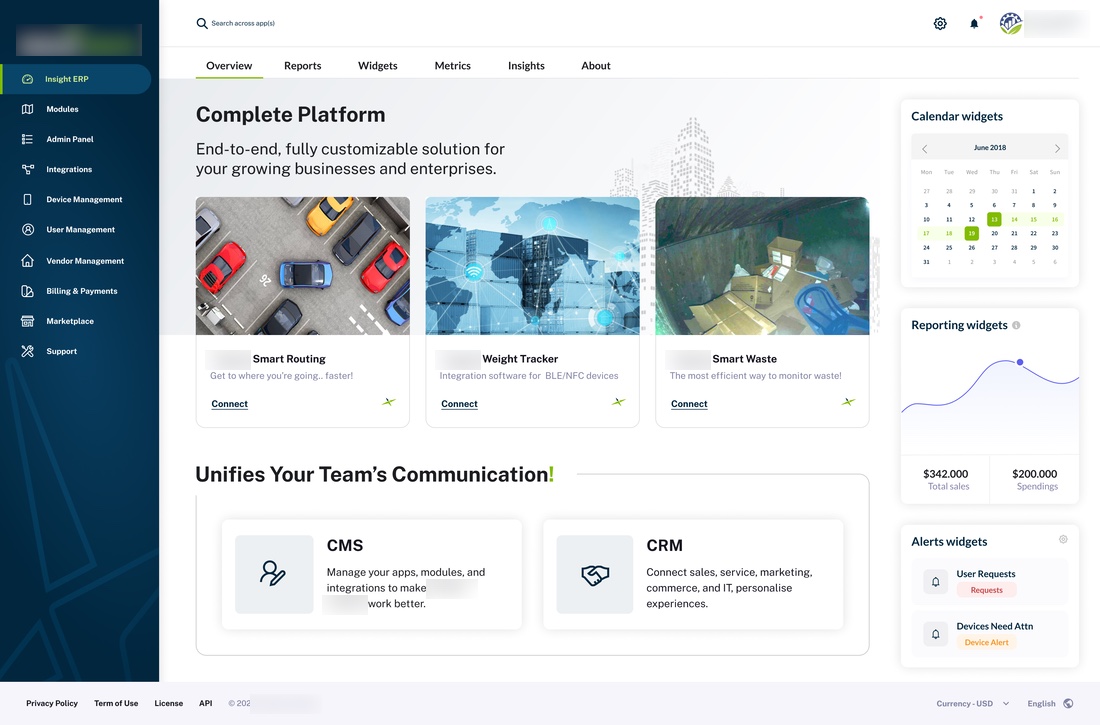Switch to the Overview tab

click(229, 66)
